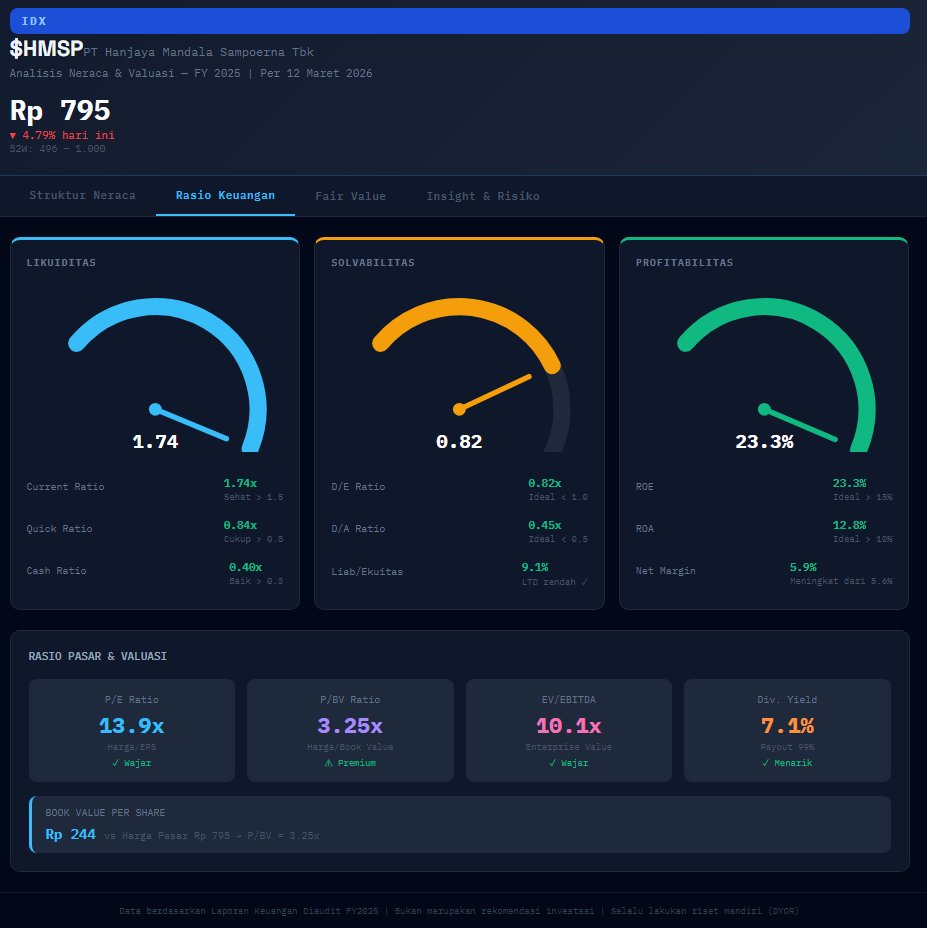The image size is (927, 928).
Task: Select the Rasio Keuangan tab
Action: click(x=225, y=195)
